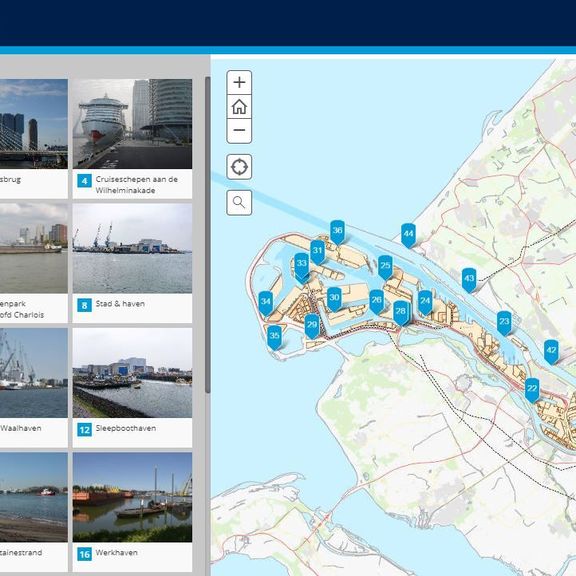Image resolution: width=576 pixels, height=576 pixels.
Task: Select map marker 26
Action: point(377,302)
